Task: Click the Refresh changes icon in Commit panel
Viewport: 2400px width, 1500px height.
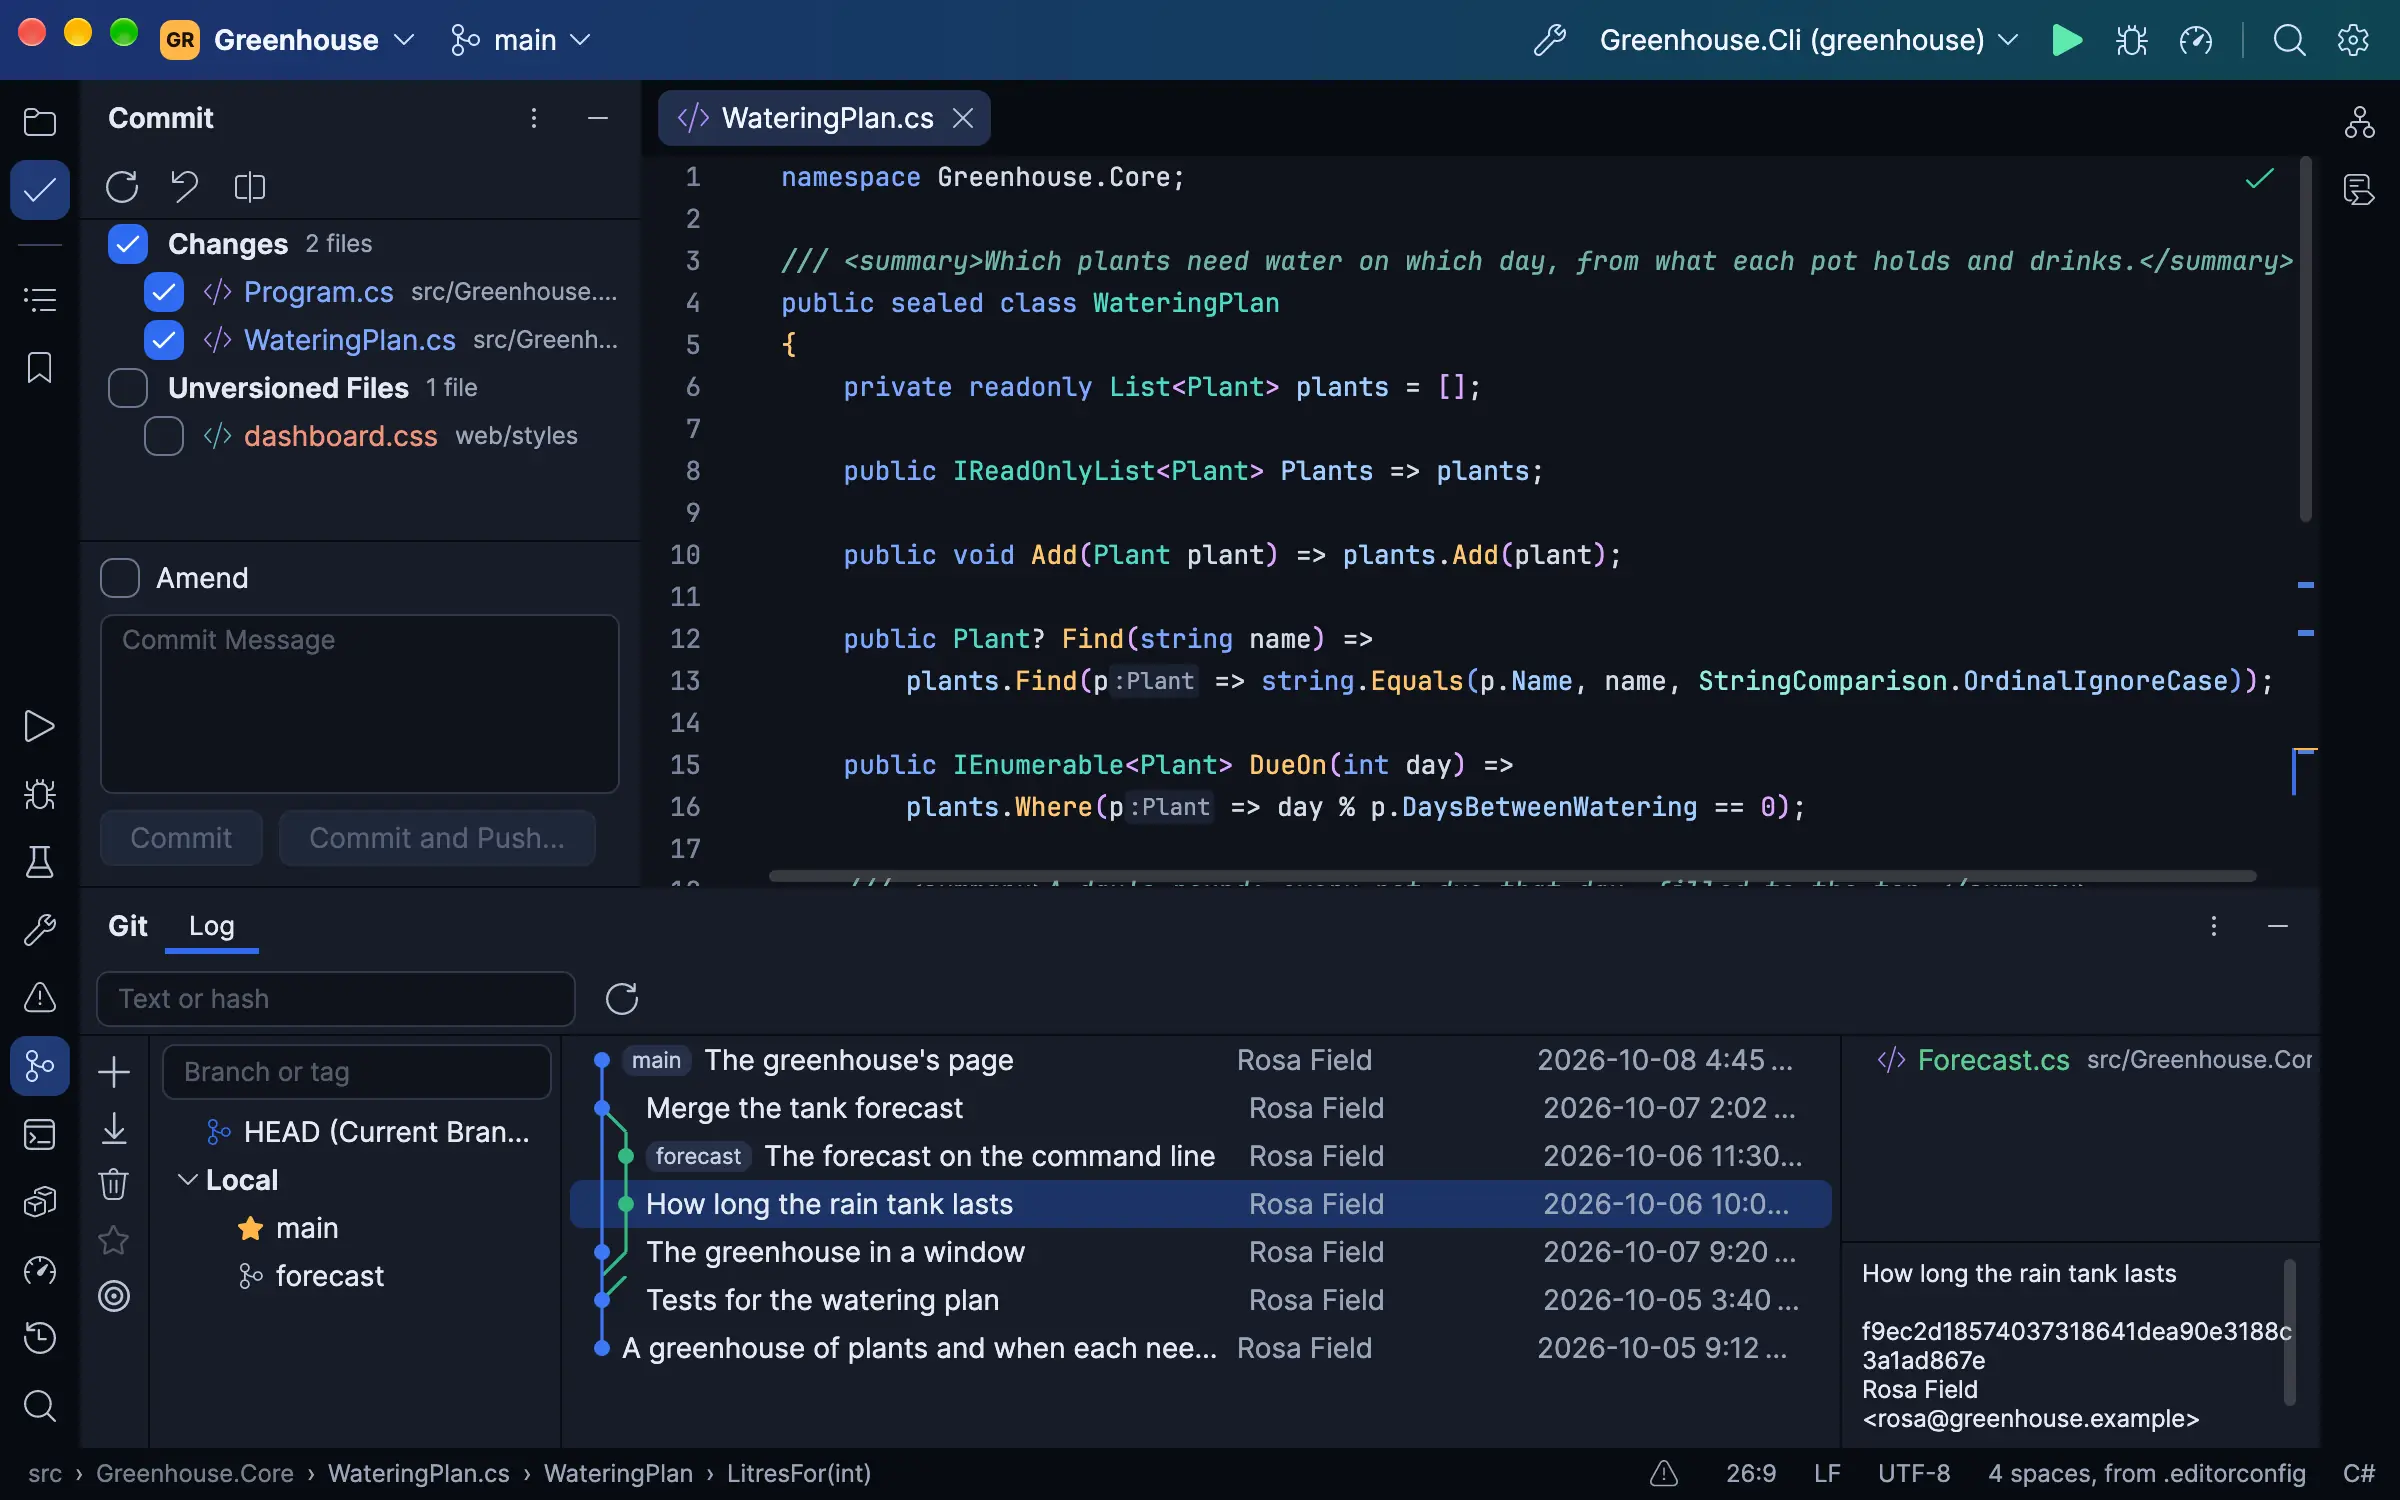Action: [x=122, y=187]
